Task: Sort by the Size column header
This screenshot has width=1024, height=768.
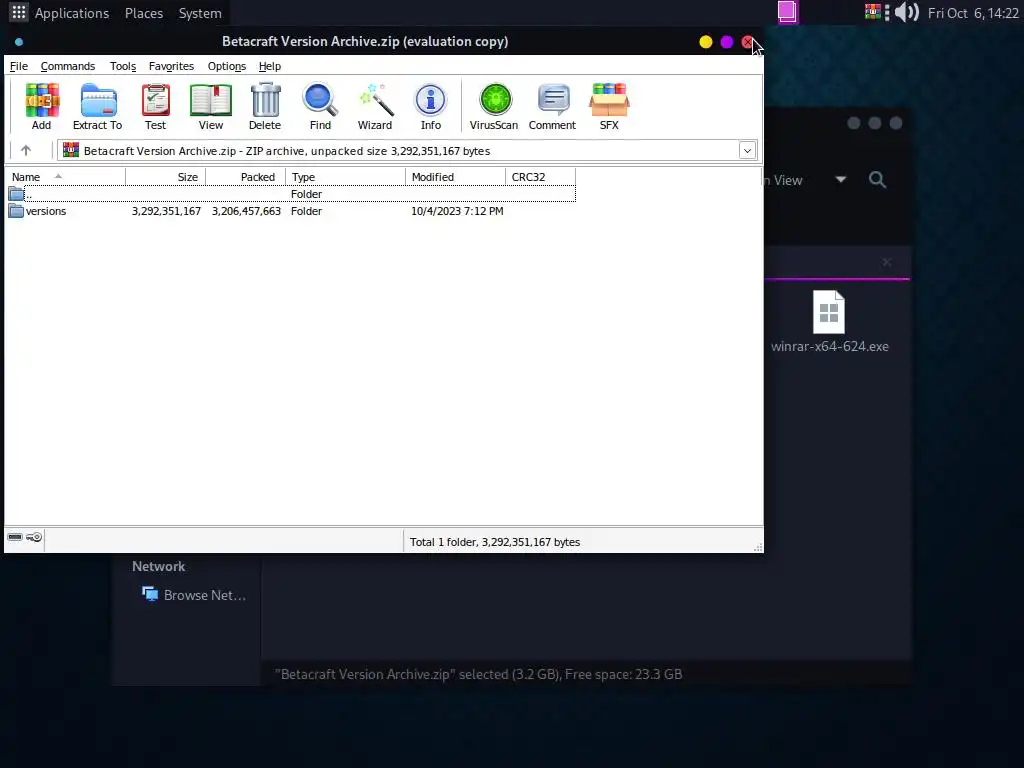Action: coord(166,177)
